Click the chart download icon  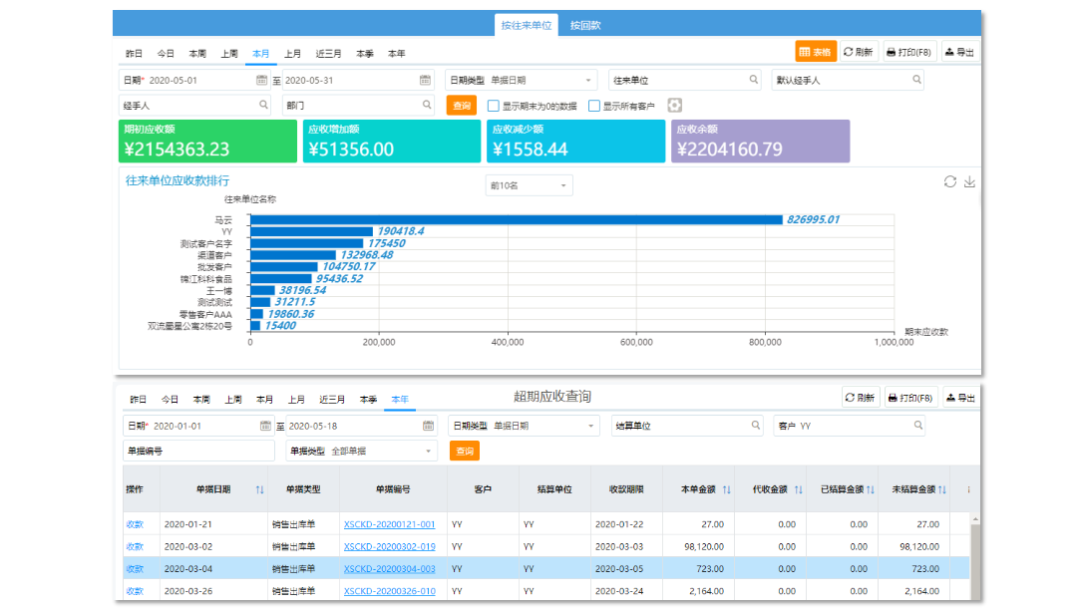(969, 182)
